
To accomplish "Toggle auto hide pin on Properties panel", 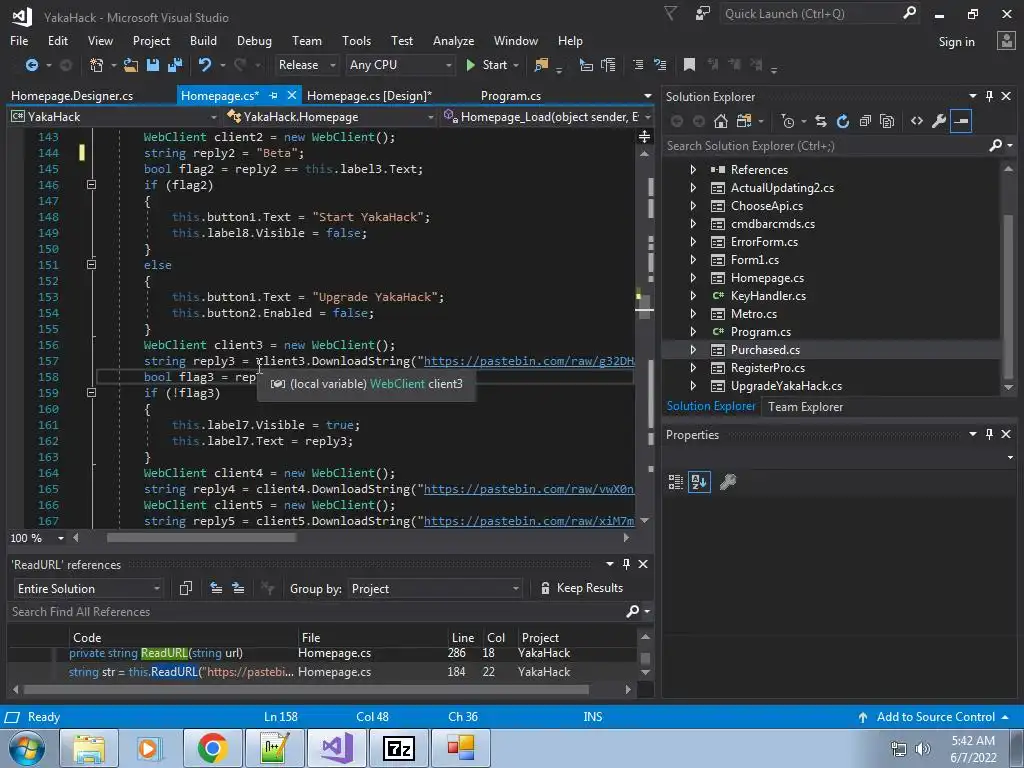I will pos(989,434).
